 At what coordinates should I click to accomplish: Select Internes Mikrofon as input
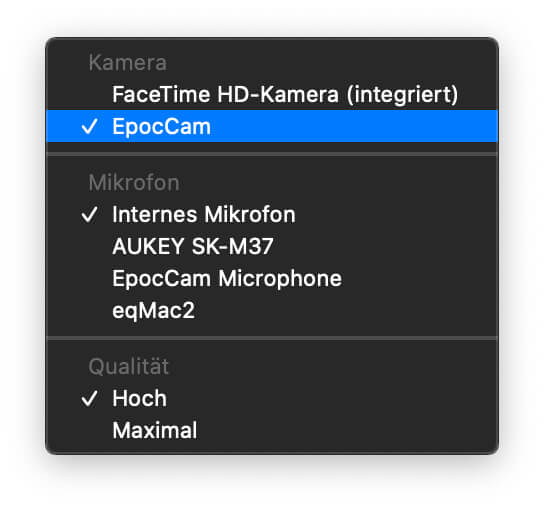[x=272, y=214]
